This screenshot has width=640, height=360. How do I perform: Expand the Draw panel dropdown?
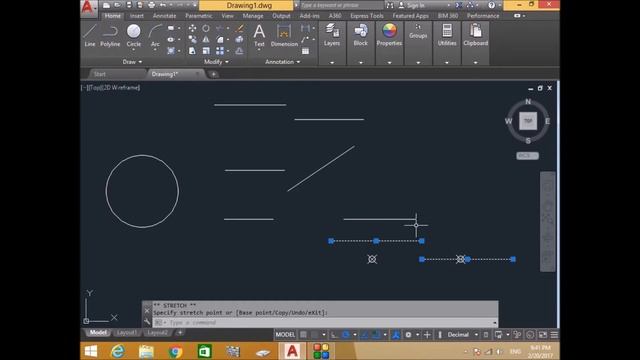132,62
